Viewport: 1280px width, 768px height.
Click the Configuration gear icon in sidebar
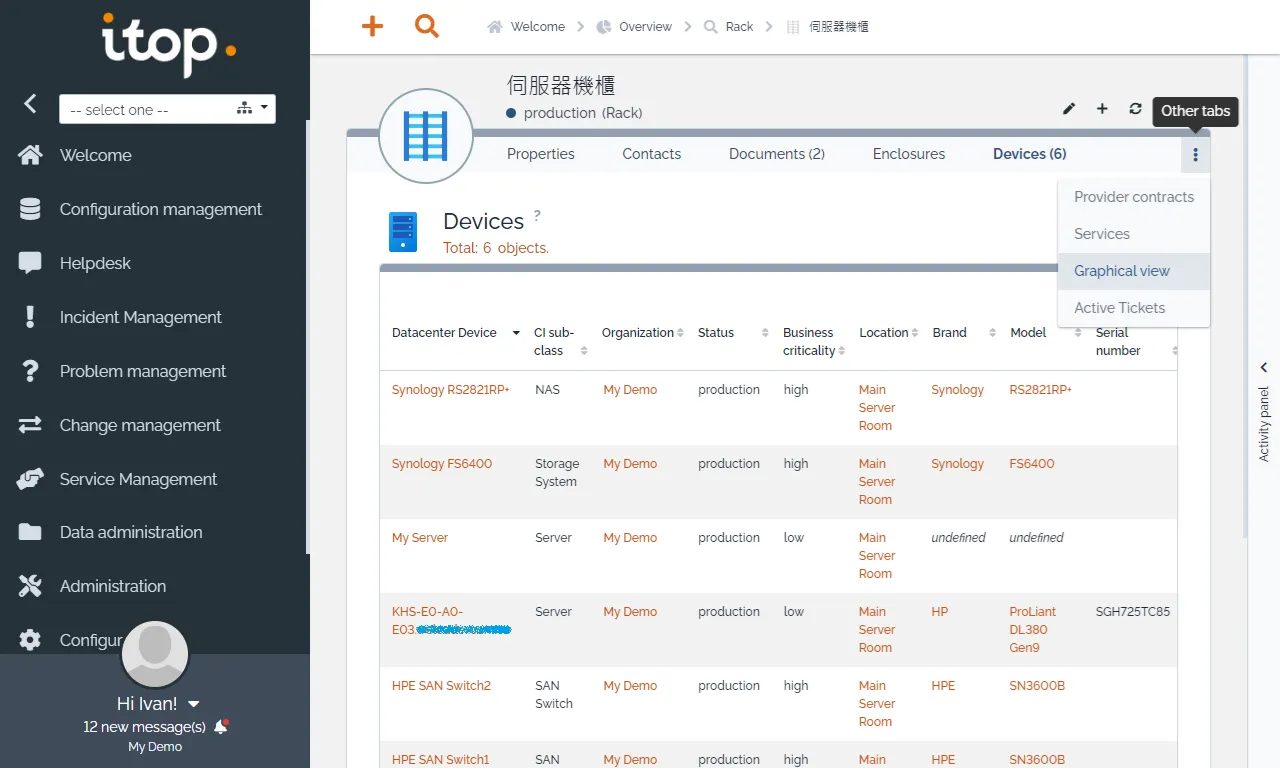(30, 640)
